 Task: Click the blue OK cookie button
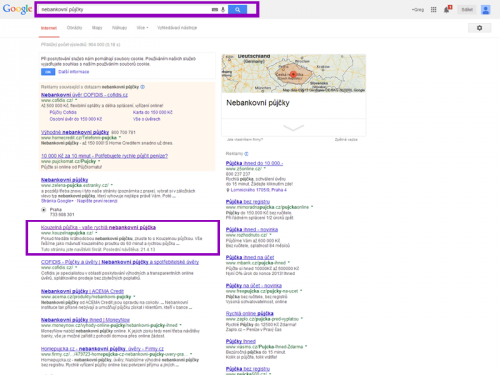point(48,72)
